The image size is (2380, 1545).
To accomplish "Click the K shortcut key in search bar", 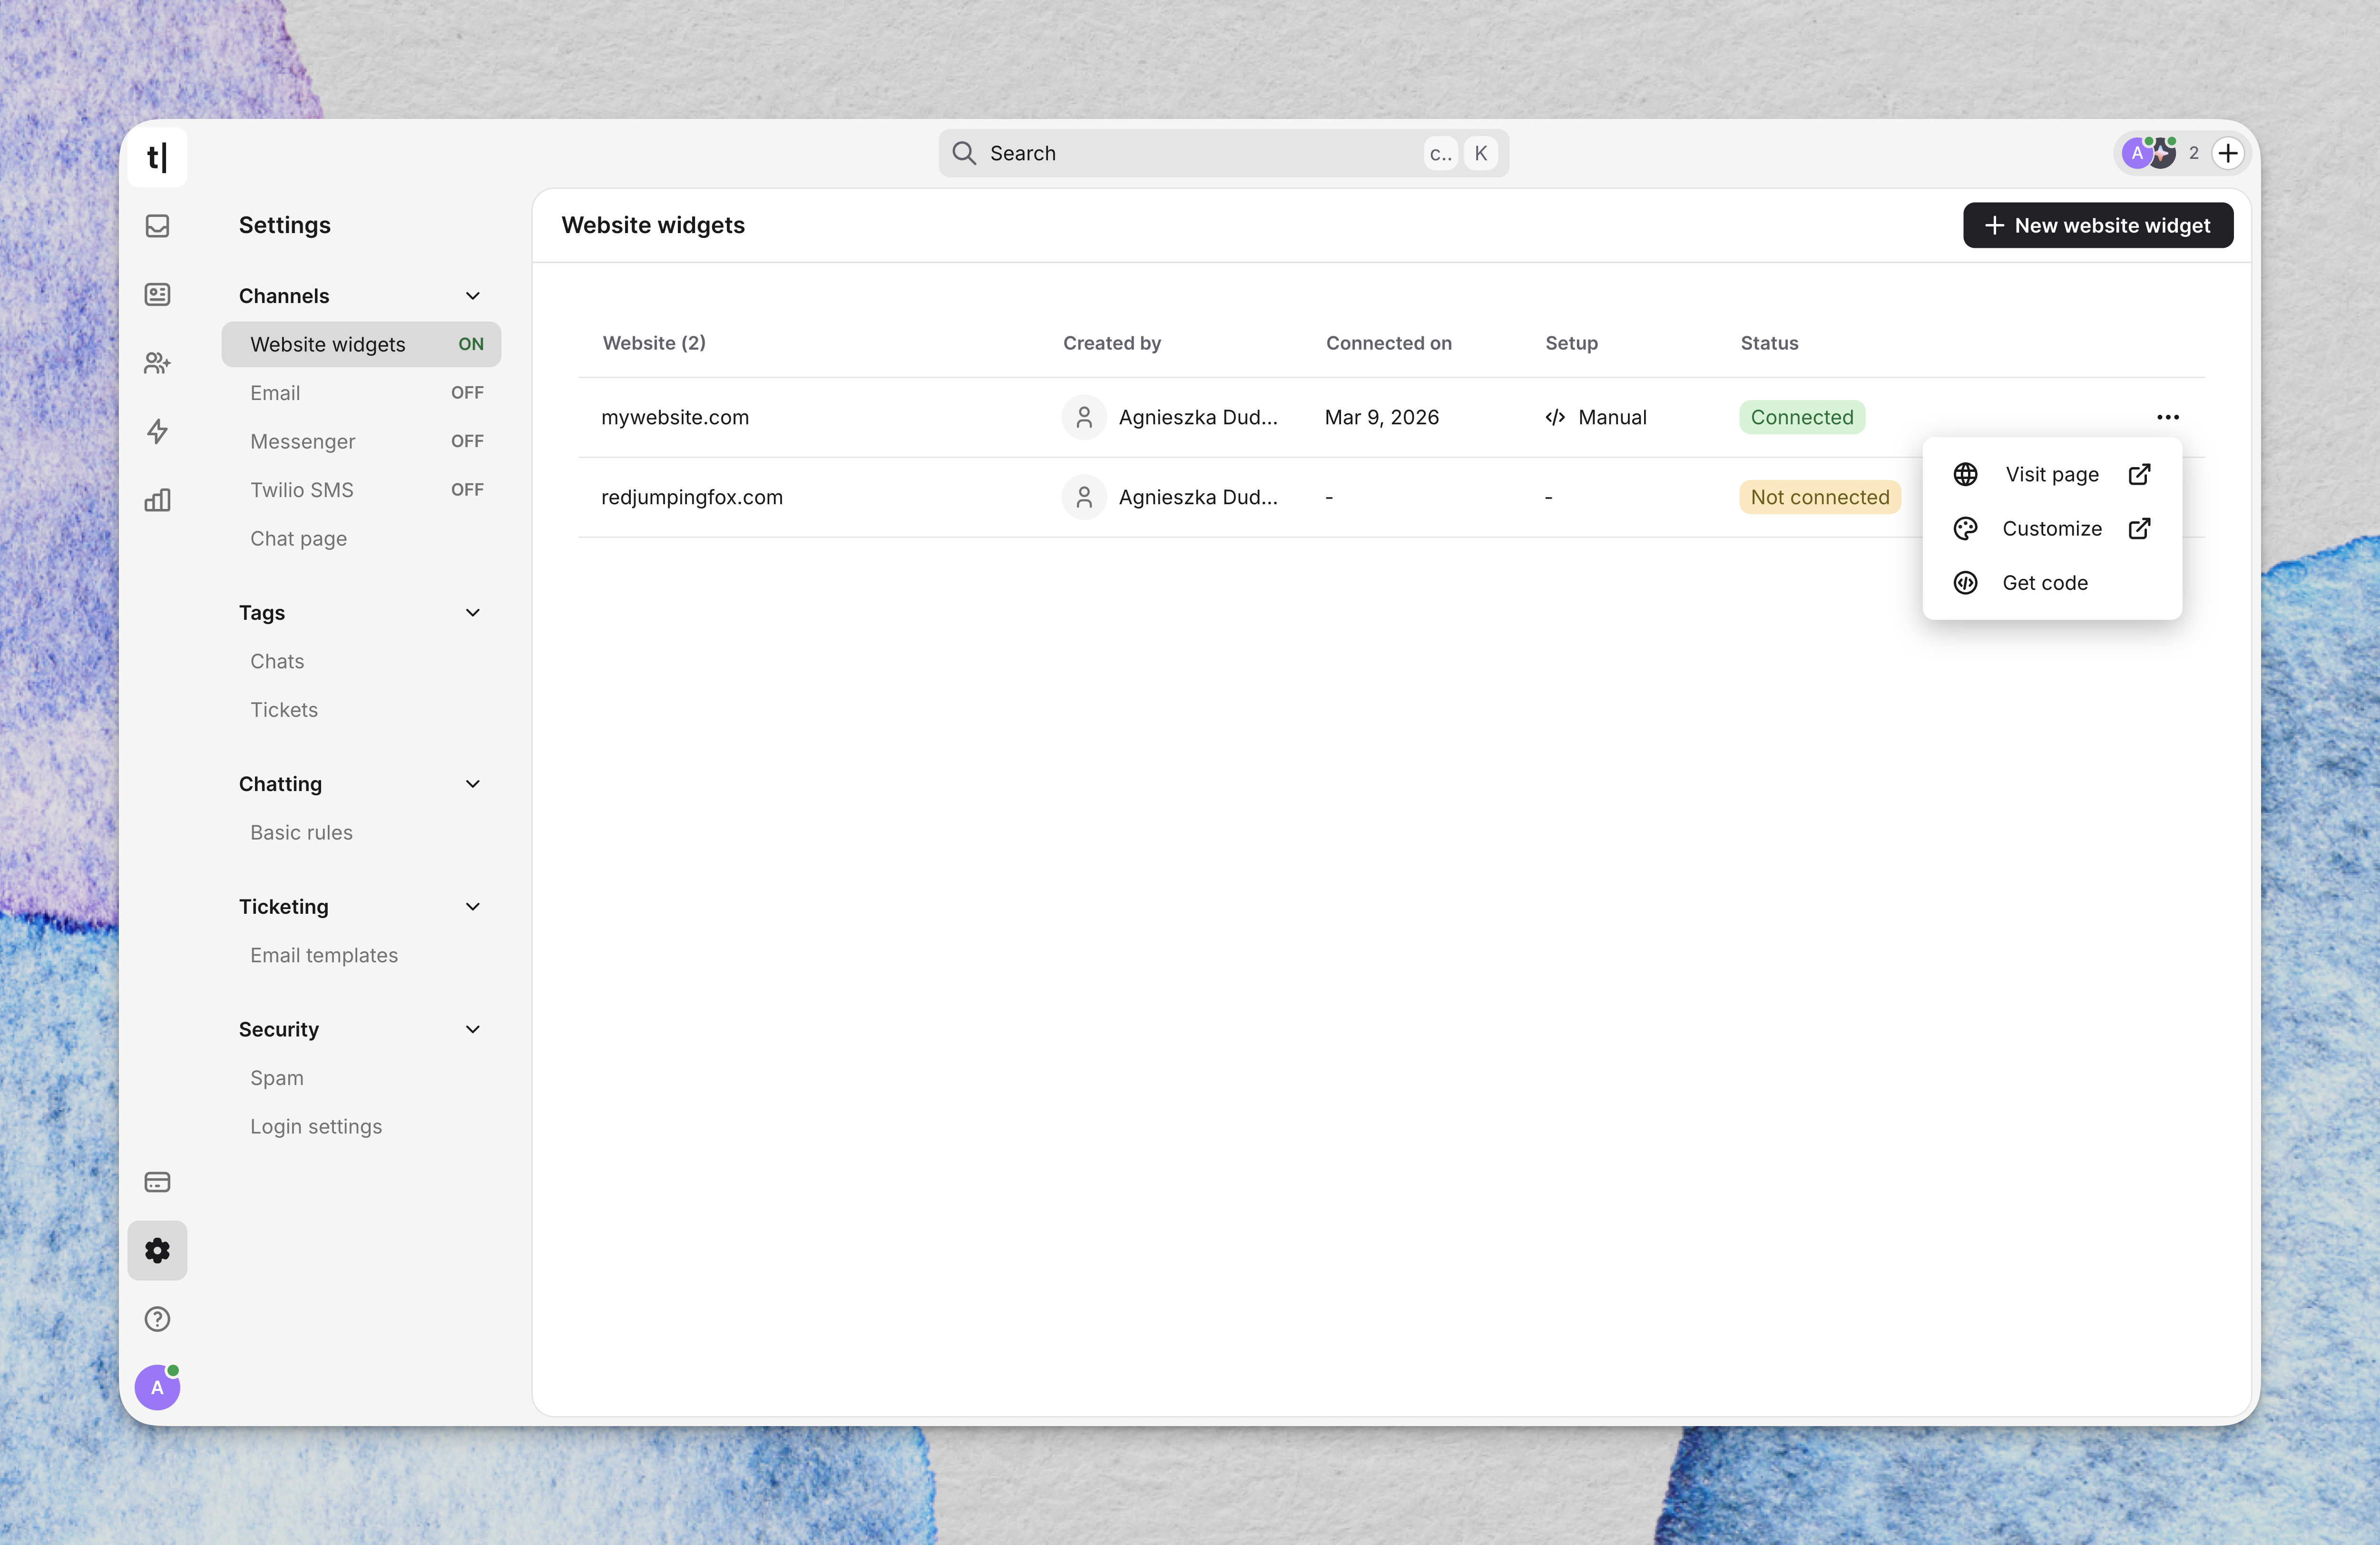I will tap(1481, 153).
